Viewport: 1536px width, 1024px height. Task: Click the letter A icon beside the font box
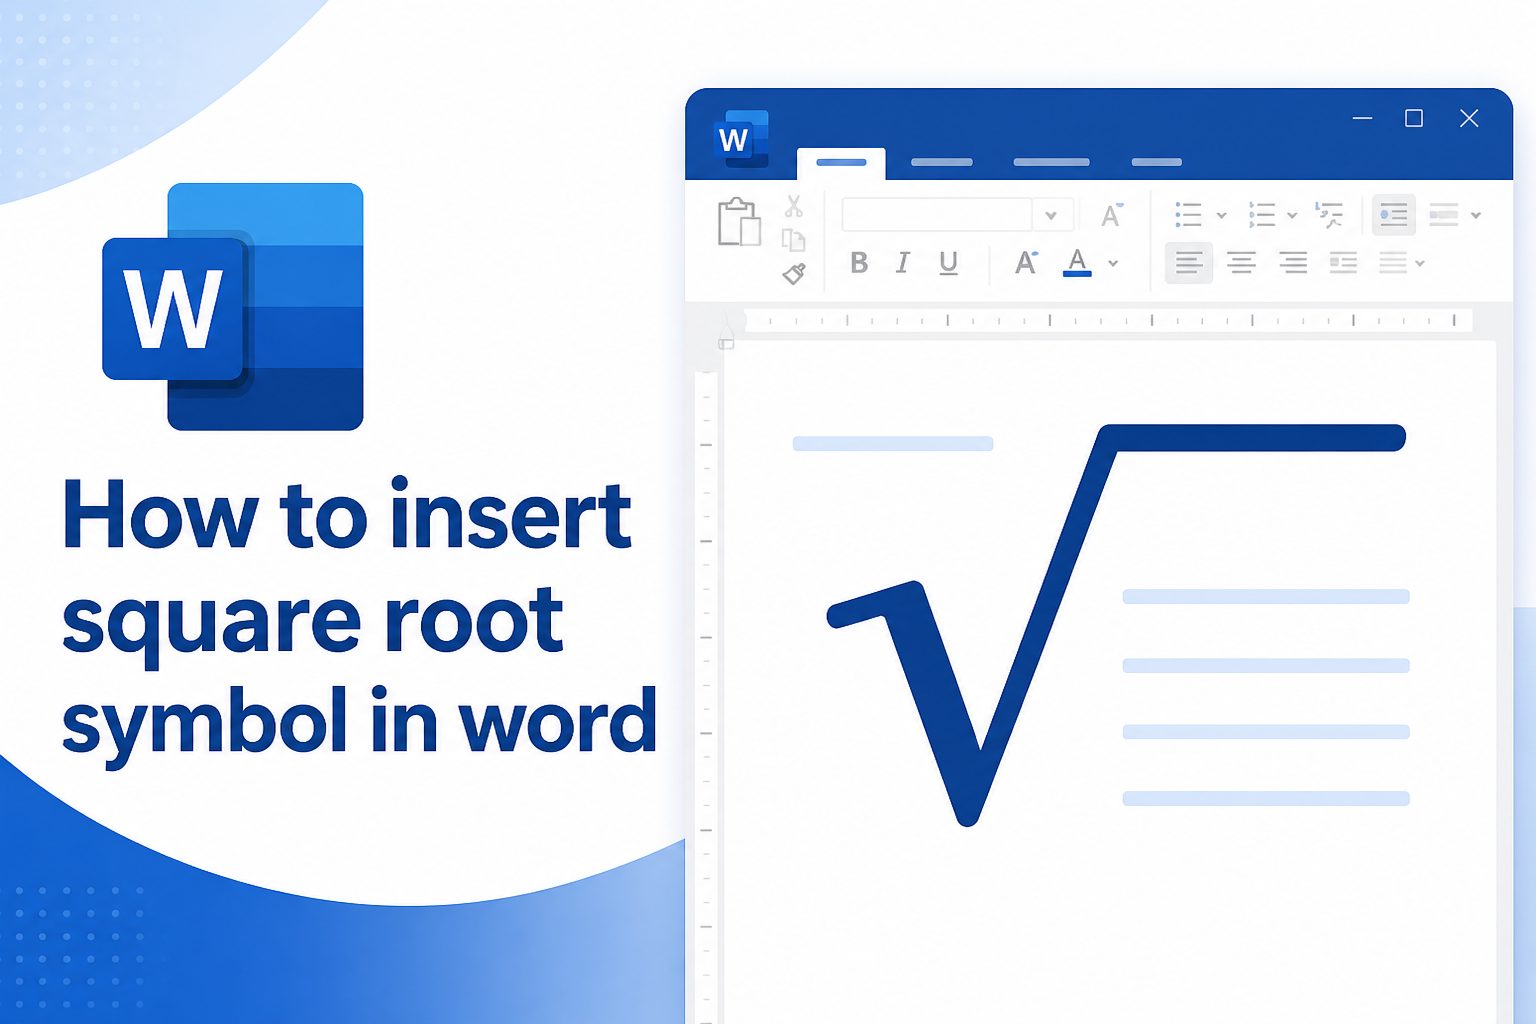point(1111,215)
